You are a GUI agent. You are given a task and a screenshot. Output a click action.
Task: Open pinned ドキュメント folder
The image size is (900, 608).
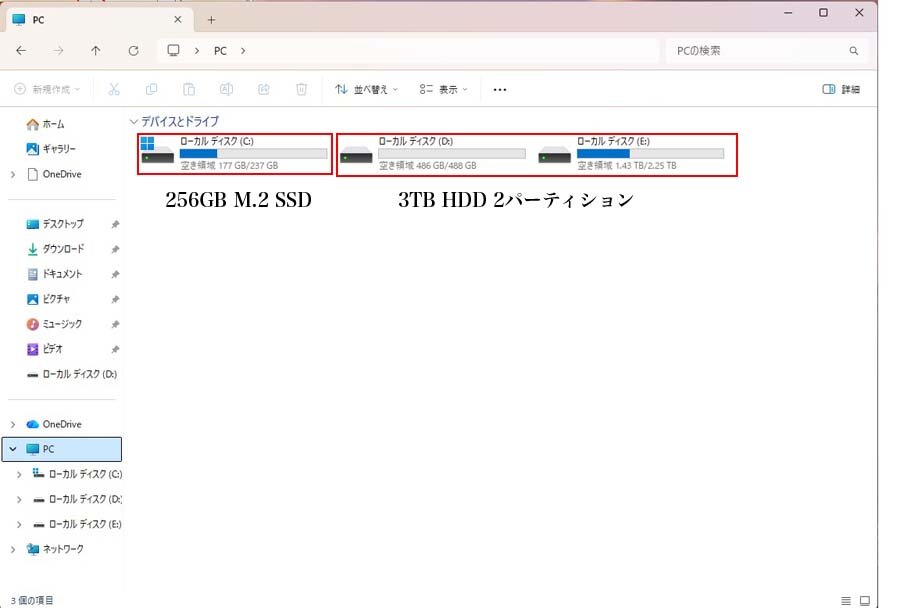point(55,274)
